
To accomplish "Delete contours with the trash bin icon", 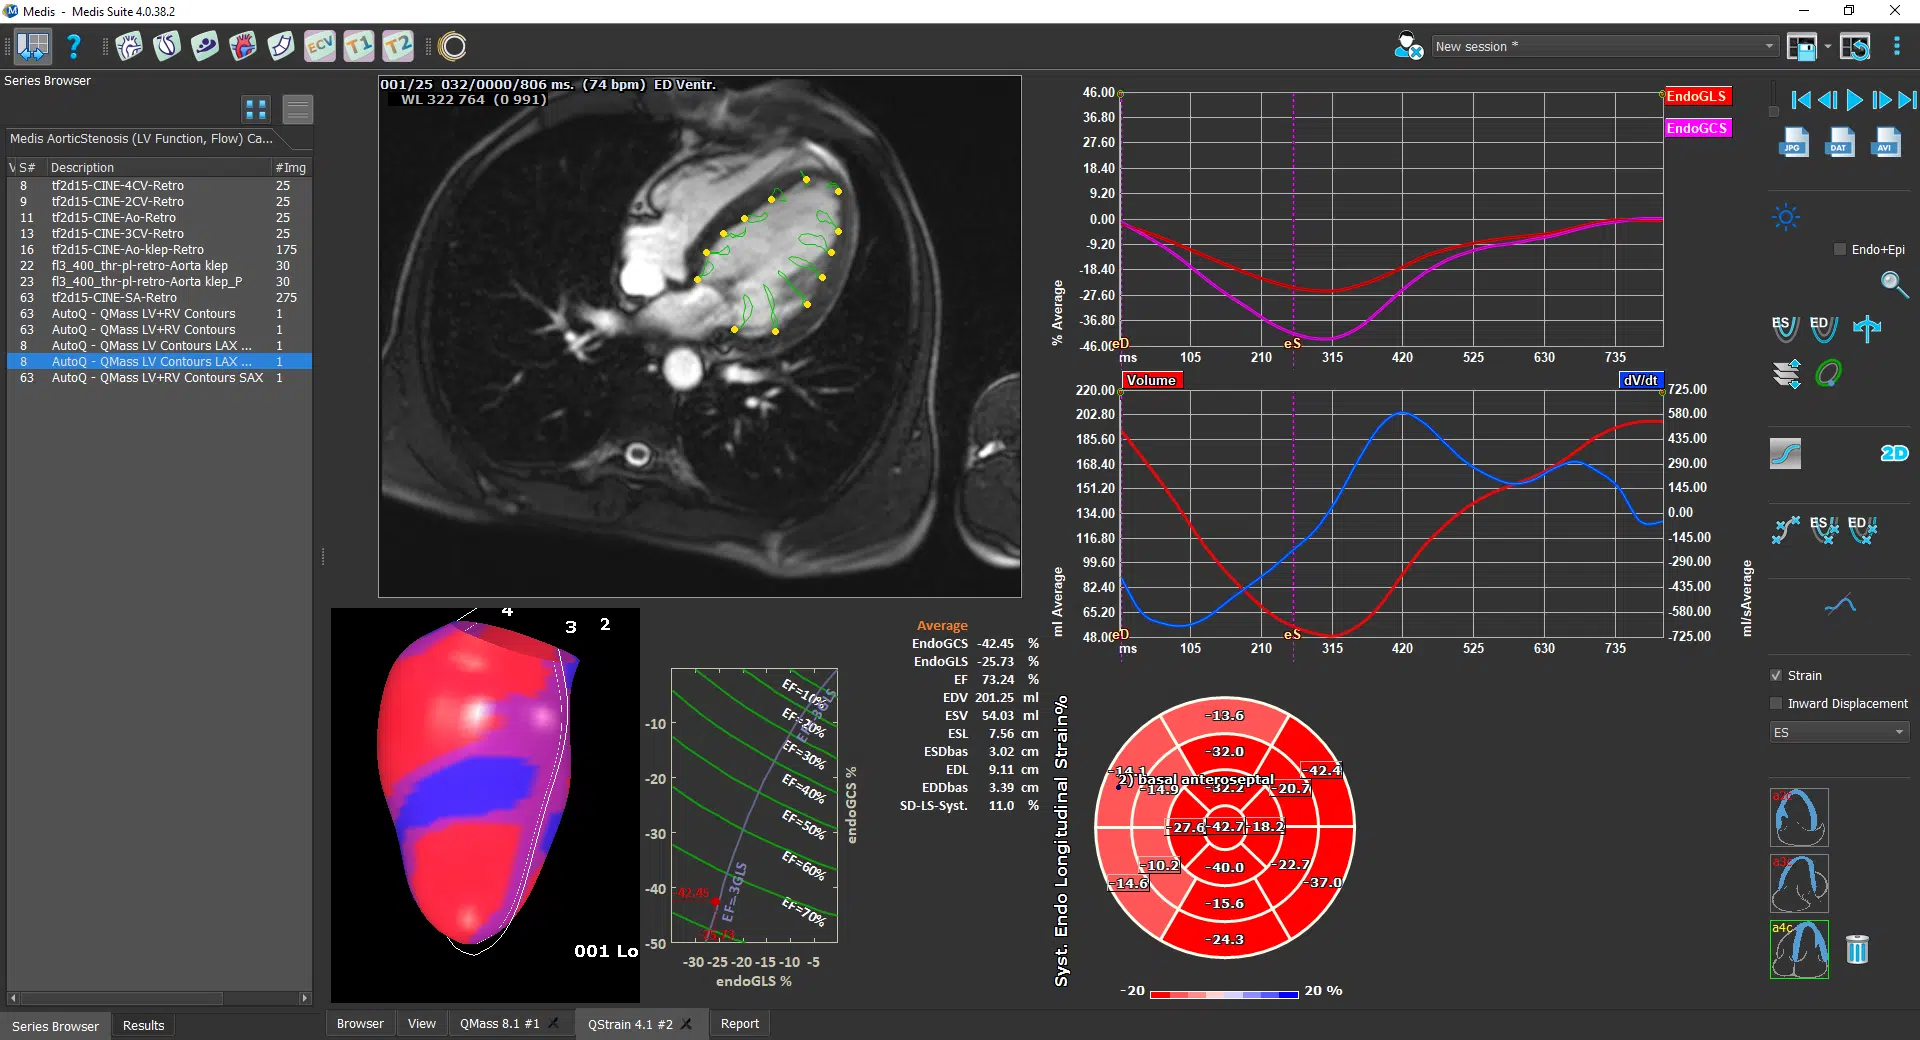I will click(x=1857, y=949).
